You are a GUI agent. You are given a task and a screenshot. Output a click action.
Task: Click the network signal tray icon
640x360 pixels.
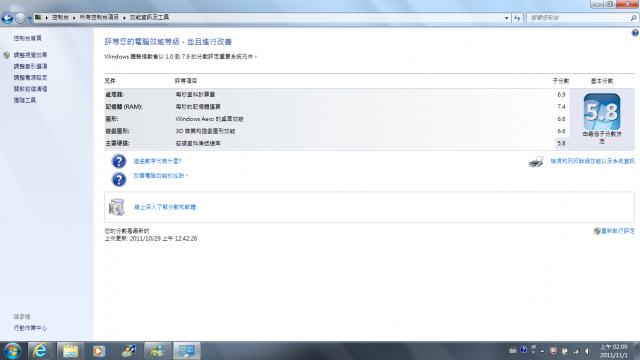[576, 351]
